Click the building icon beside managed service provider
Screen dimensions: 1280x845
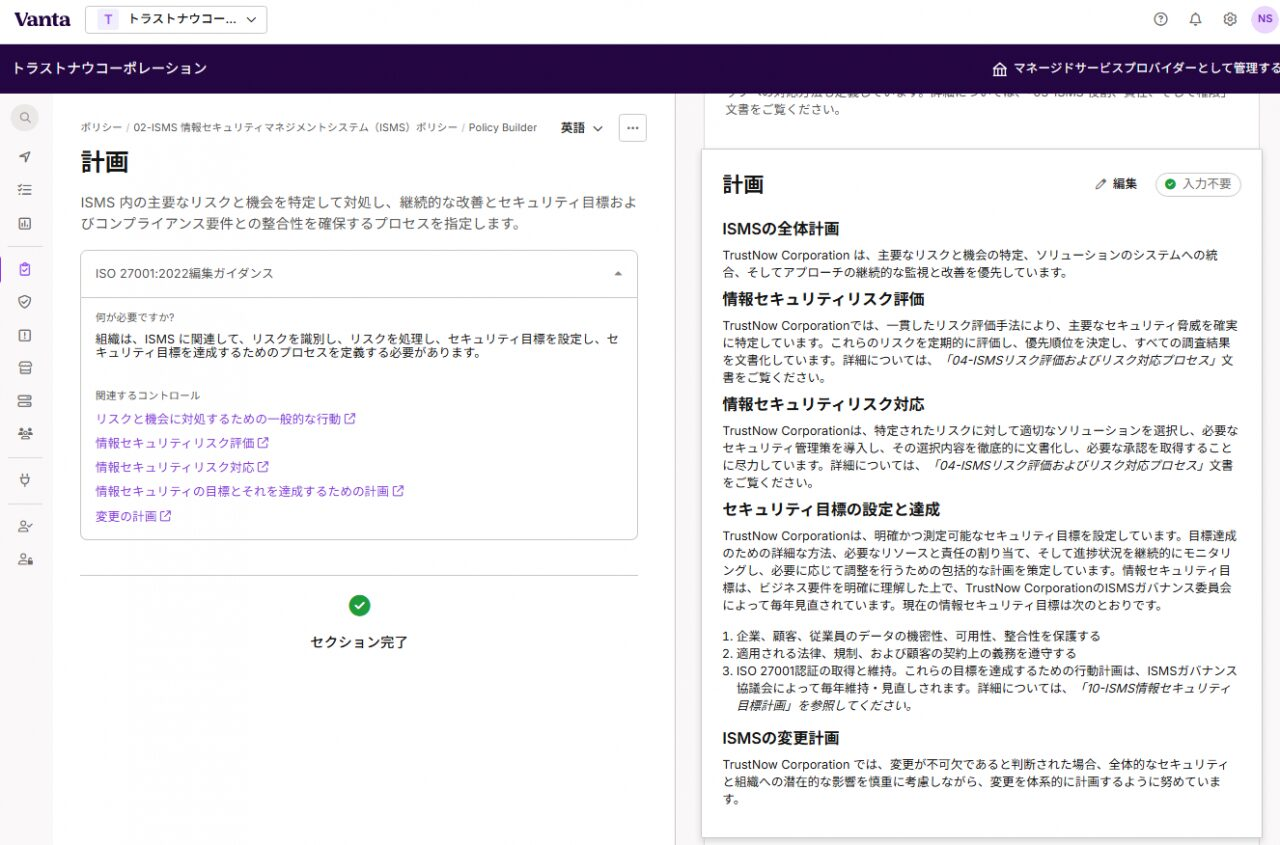point(999,69)
